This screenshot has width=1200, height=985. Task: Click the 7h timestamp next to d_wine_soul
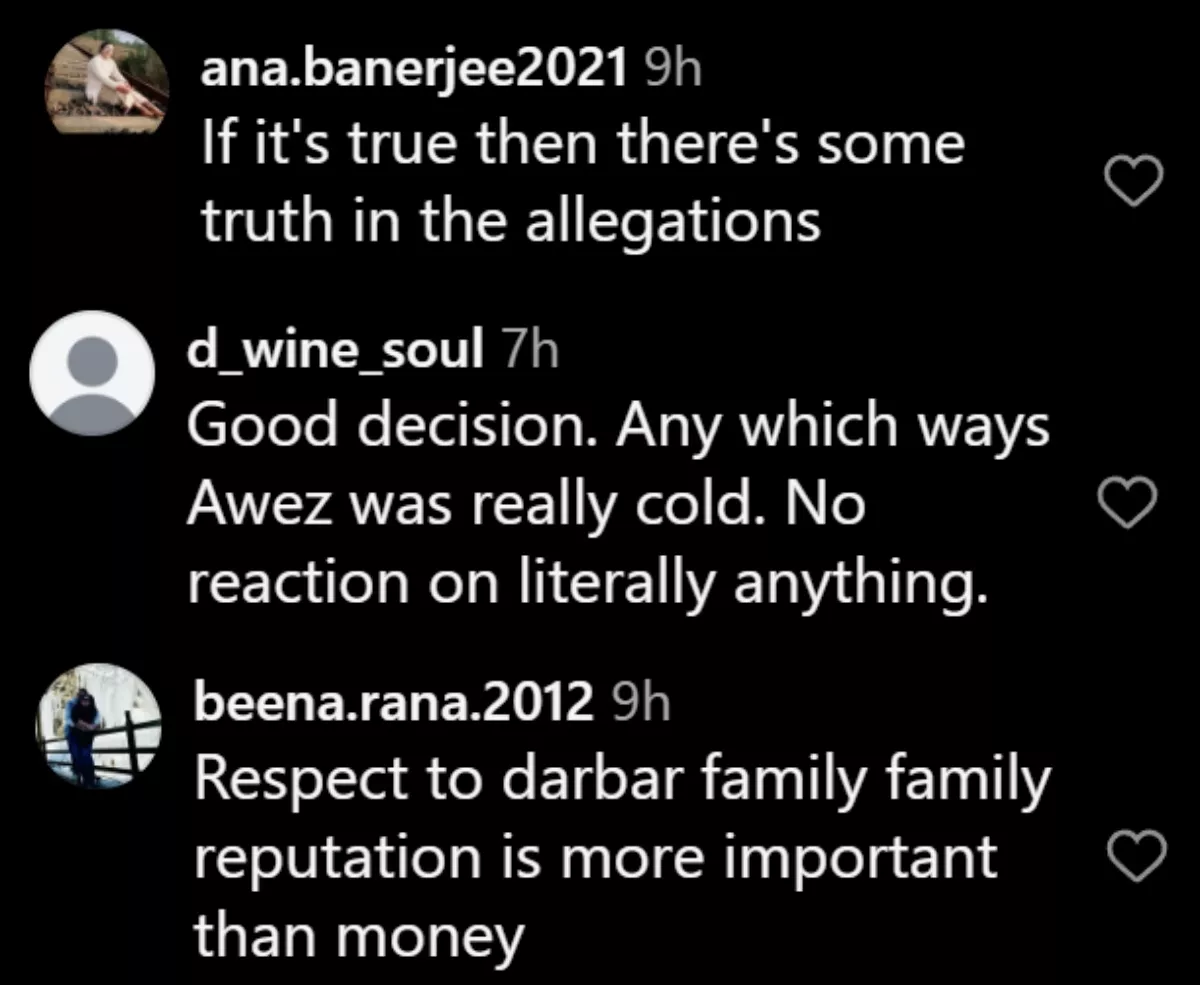[x=527, y=351]
